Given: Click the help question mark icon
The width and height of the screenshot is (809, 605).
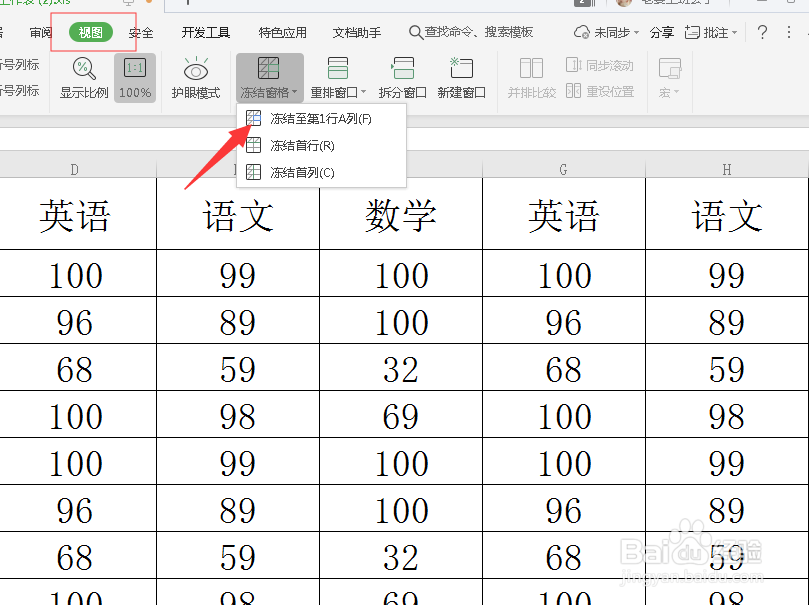Looking at the screenshot, I should pyautogui.click(x=762, y=32).
